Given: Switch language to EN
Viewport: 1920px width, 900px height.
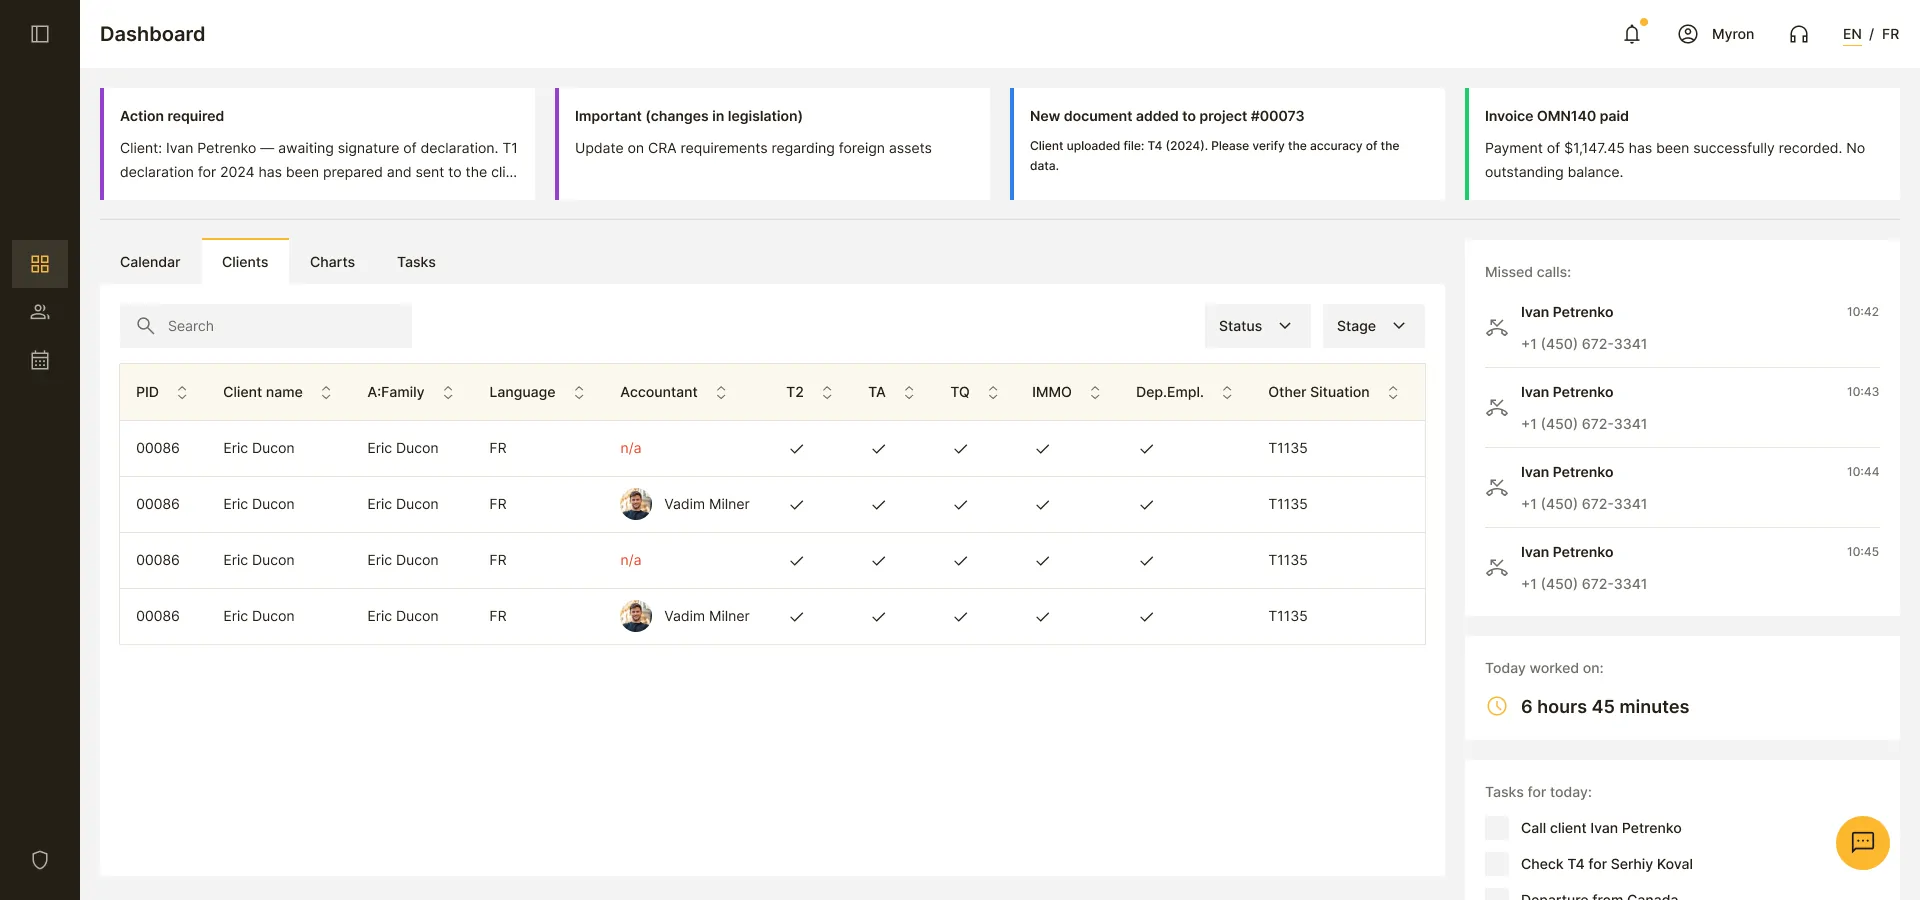Looking at the screenshot, I should tap(1852, 34).
